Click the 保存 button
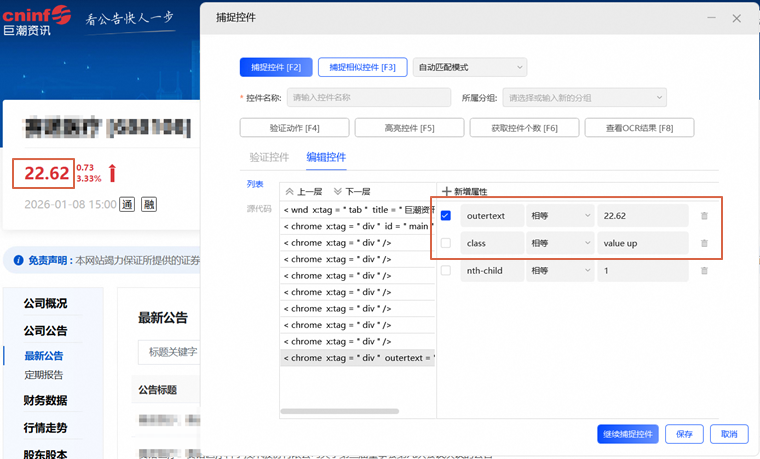Image resolution: width=760 pixels, height=459 pixels. [x=684, y=434]
